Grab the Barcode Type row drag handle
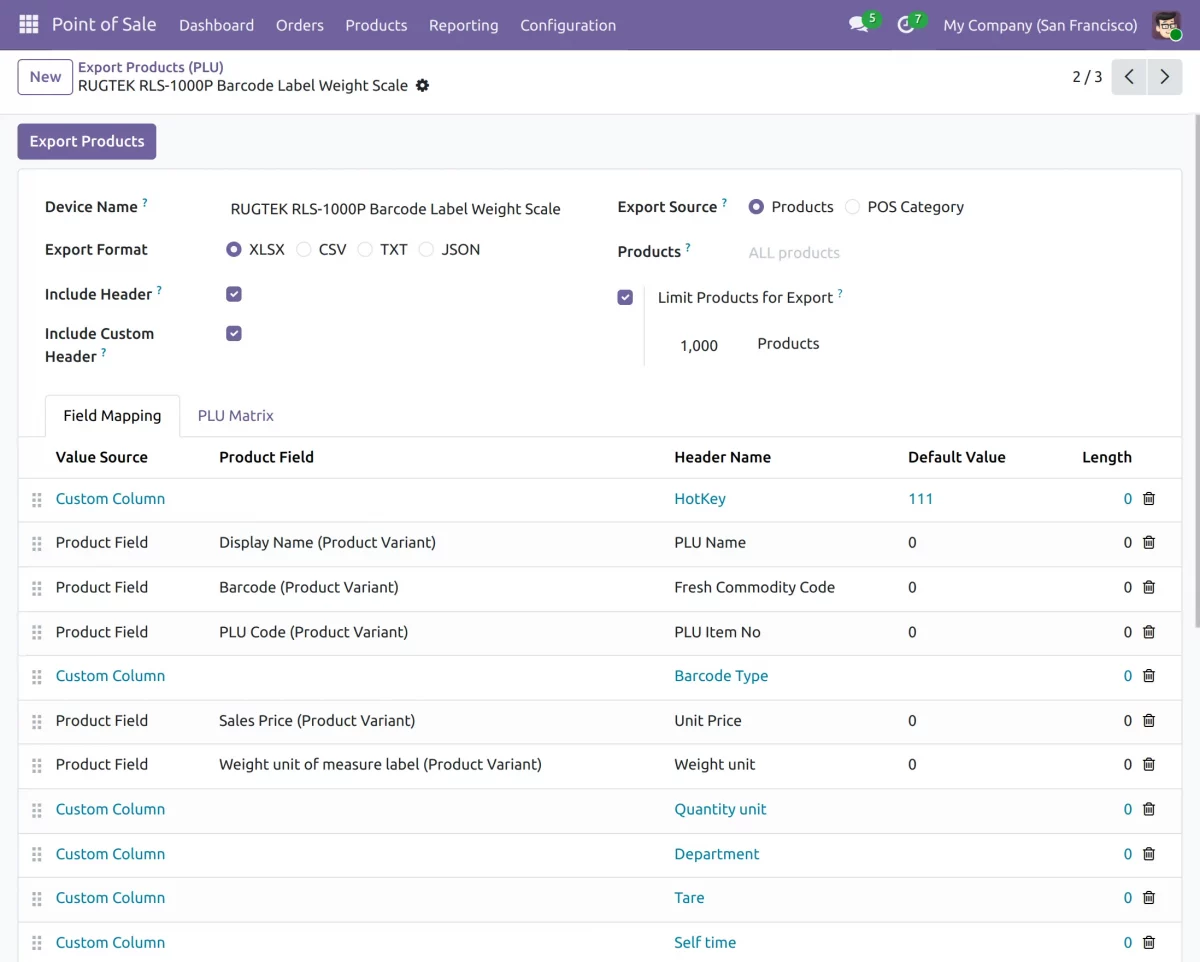1200x962 pixels. pyautogui.click(x=37, y=677)
